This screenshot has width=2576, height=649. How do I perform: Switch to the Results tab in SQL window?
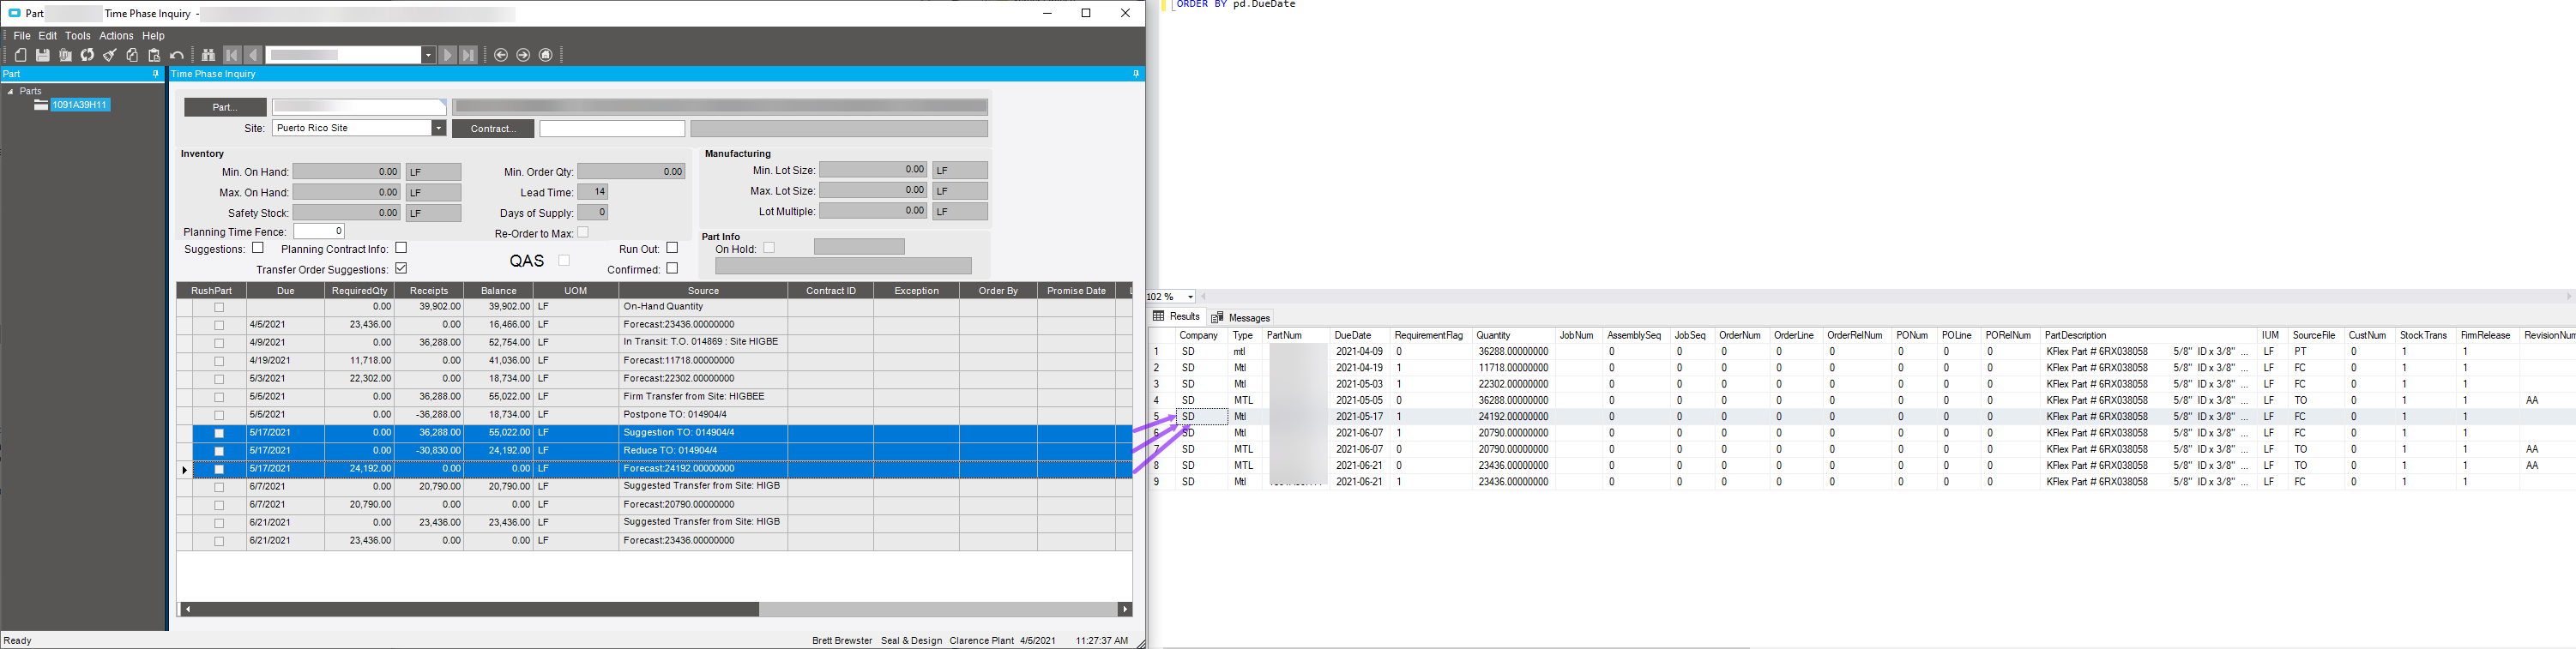[x=1177, y=317]
